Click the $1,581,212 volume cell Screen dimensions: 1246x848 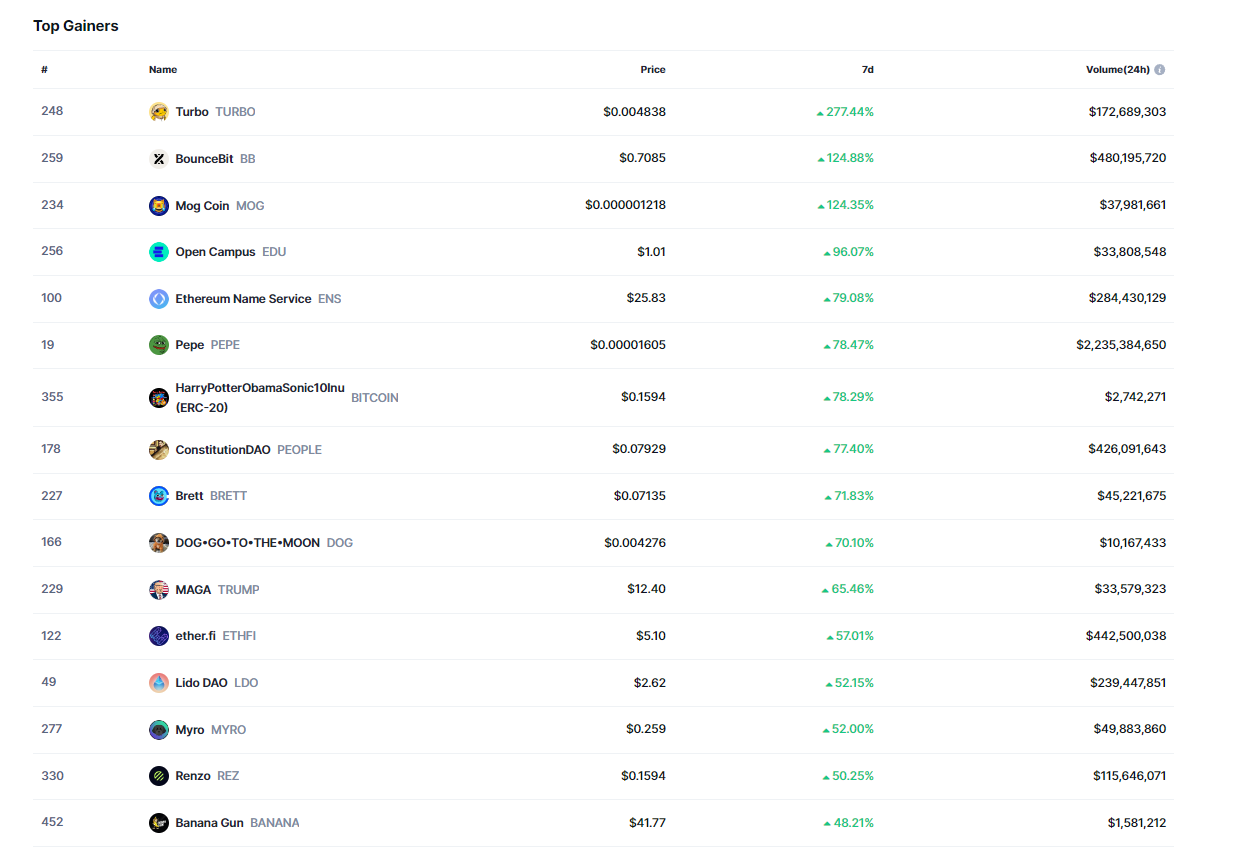(x=1136, y=823)
